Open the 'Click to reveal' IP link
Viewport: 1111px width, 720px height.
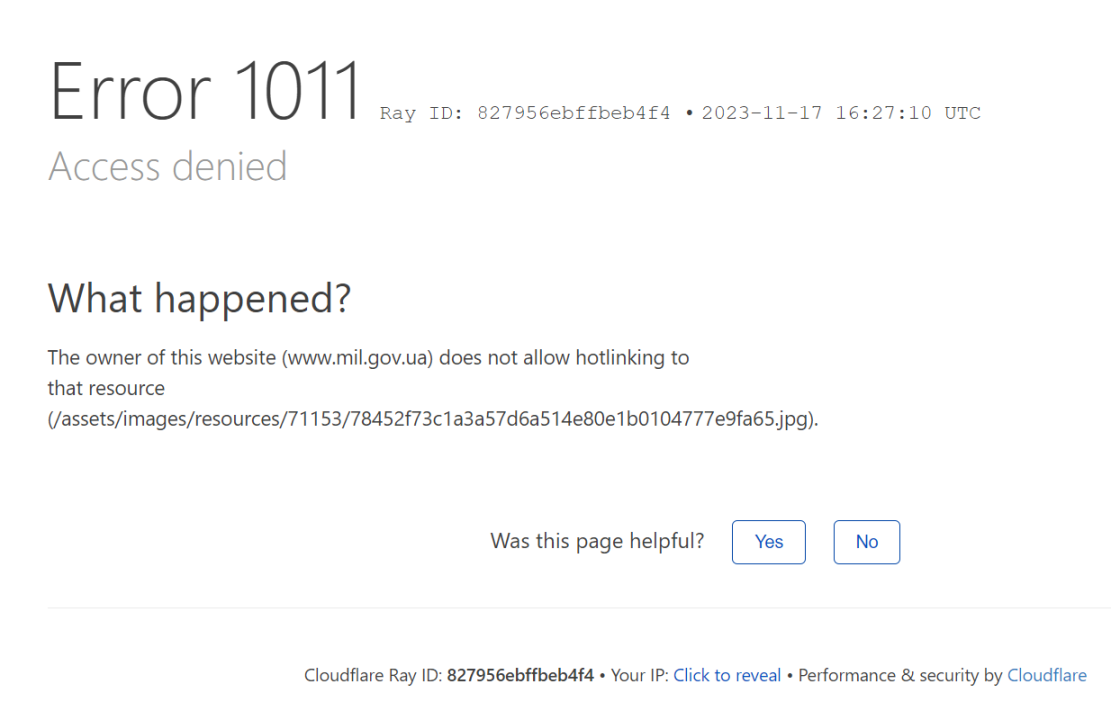point(727,676)
